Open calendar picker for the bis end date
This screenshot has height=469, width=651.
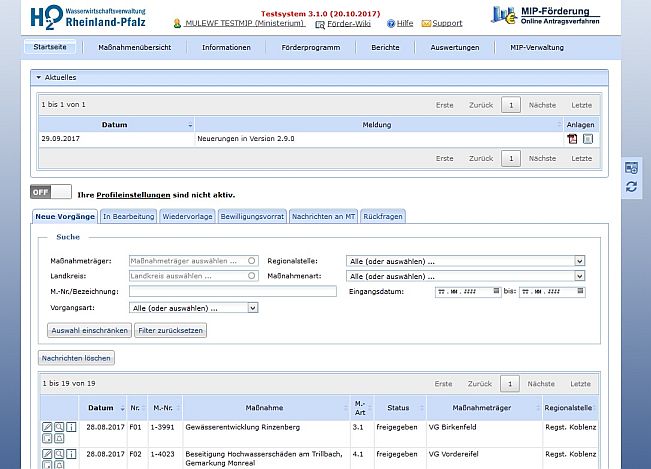click(580, 291)
